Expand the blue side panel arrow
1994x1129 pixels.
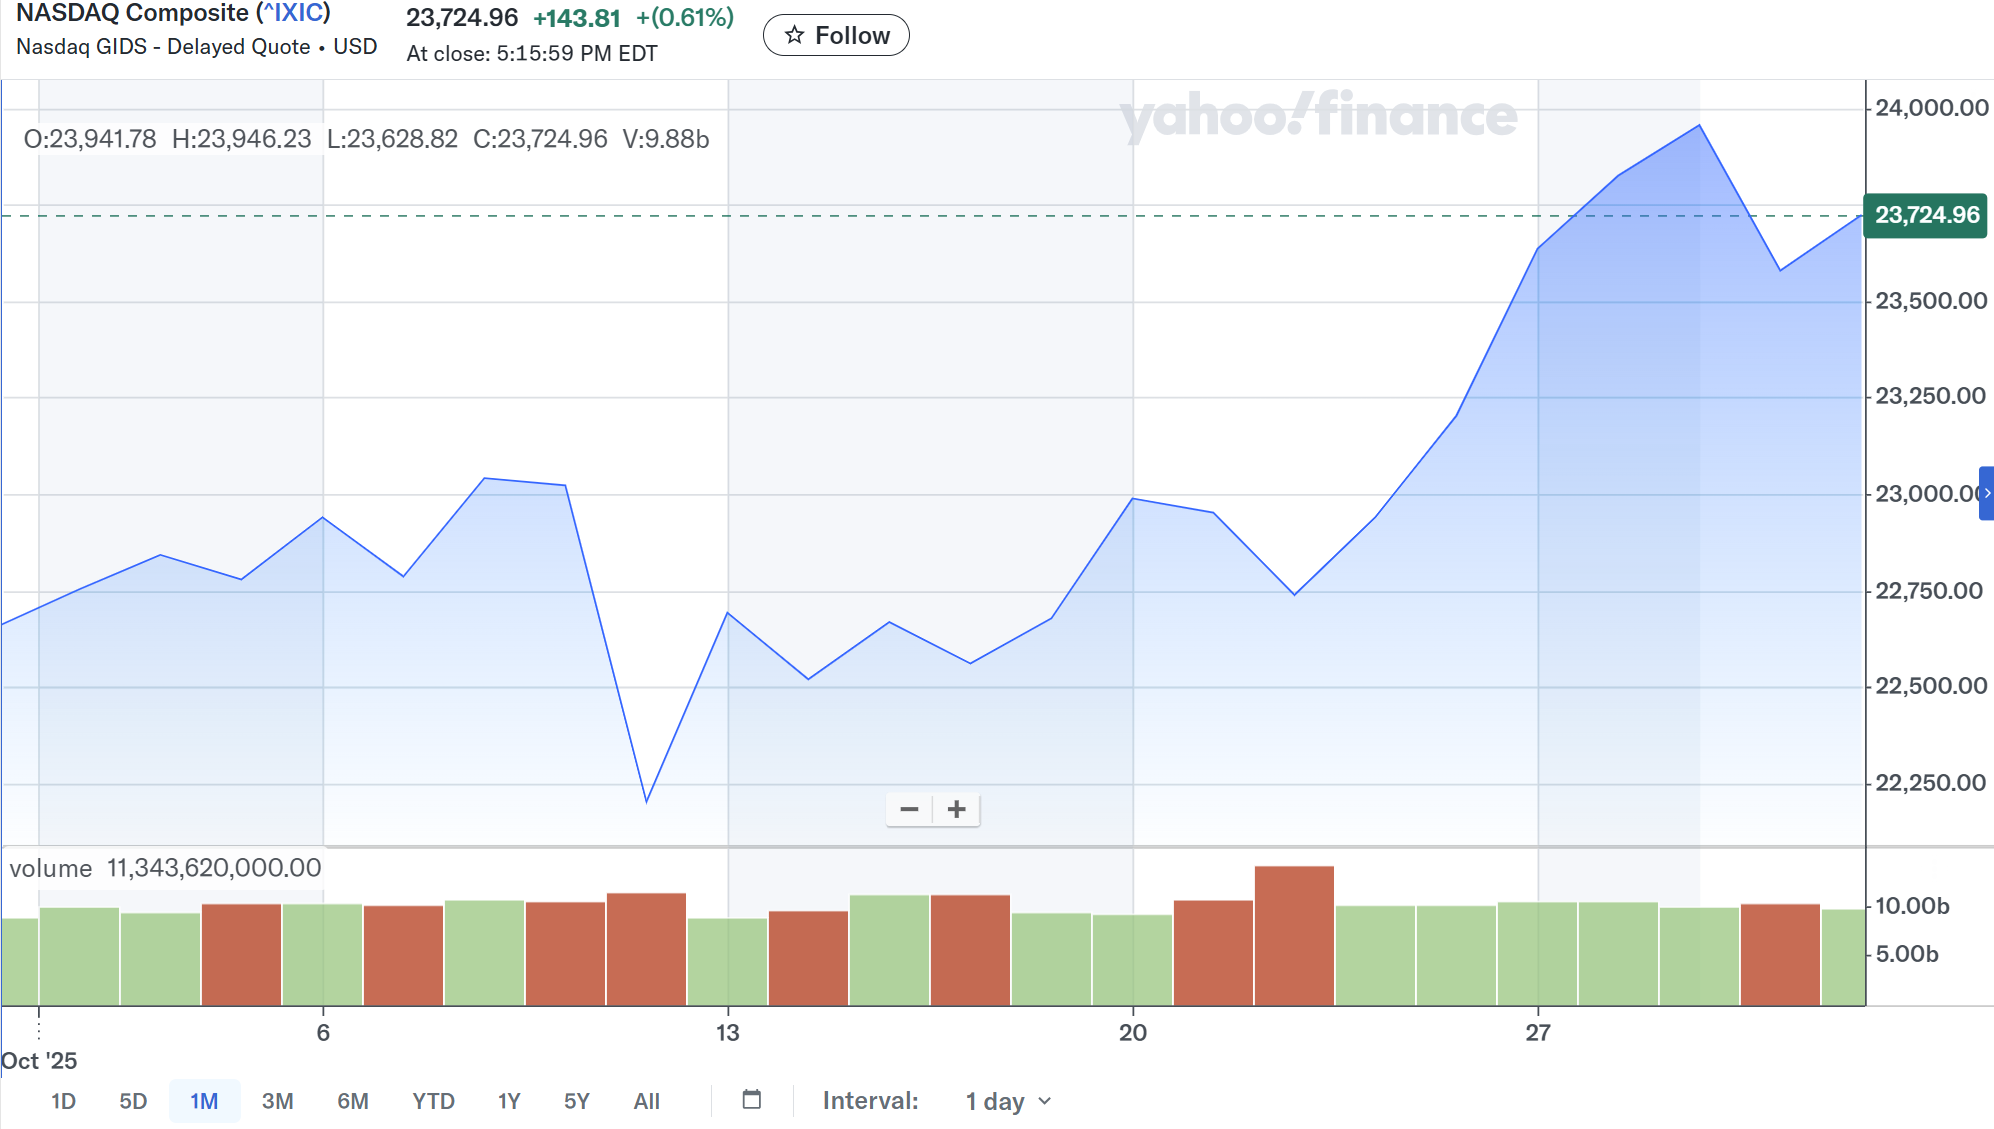click(x=1986, y=493)
